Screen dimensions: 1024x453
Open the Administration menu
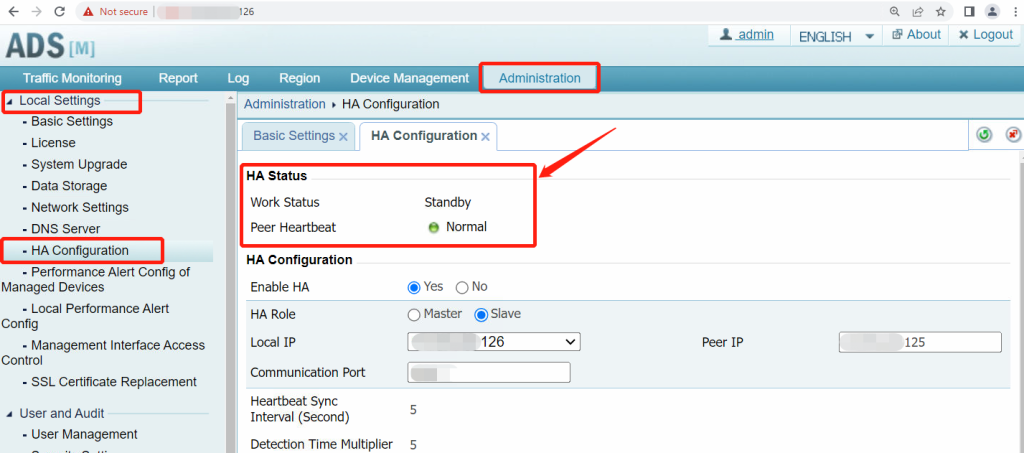[539, 78]
